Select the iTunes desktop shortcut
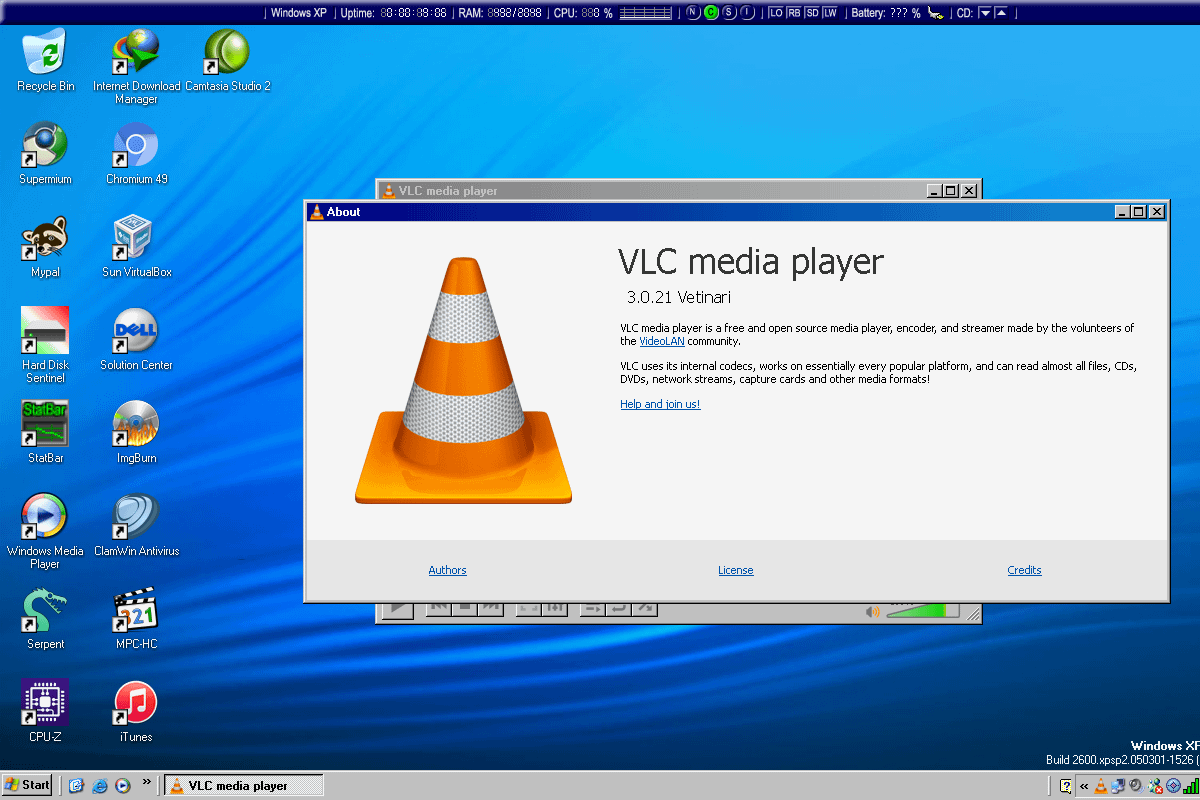Viewport: 1200px width, 800px height. [x=136, y=711]
